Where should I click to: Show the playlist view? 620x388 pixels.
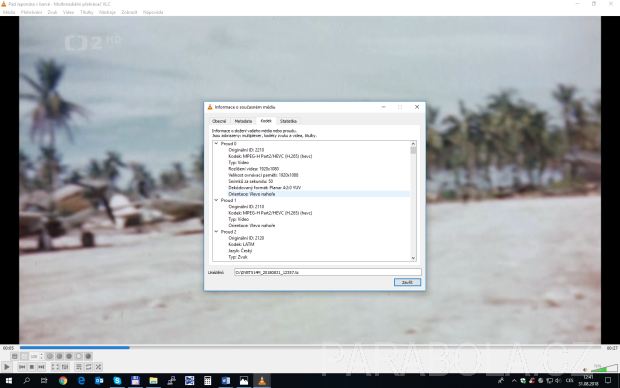(x=79, y=367)
